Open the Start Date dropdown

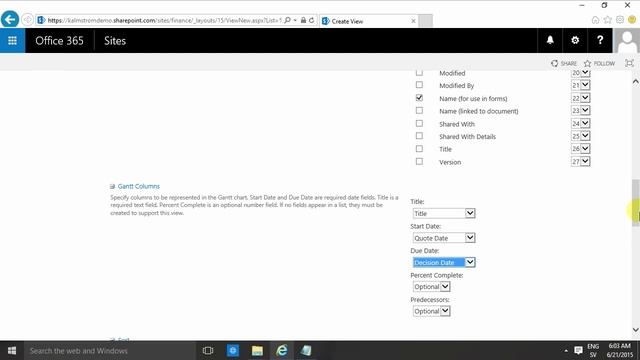[x=444, y=238]
